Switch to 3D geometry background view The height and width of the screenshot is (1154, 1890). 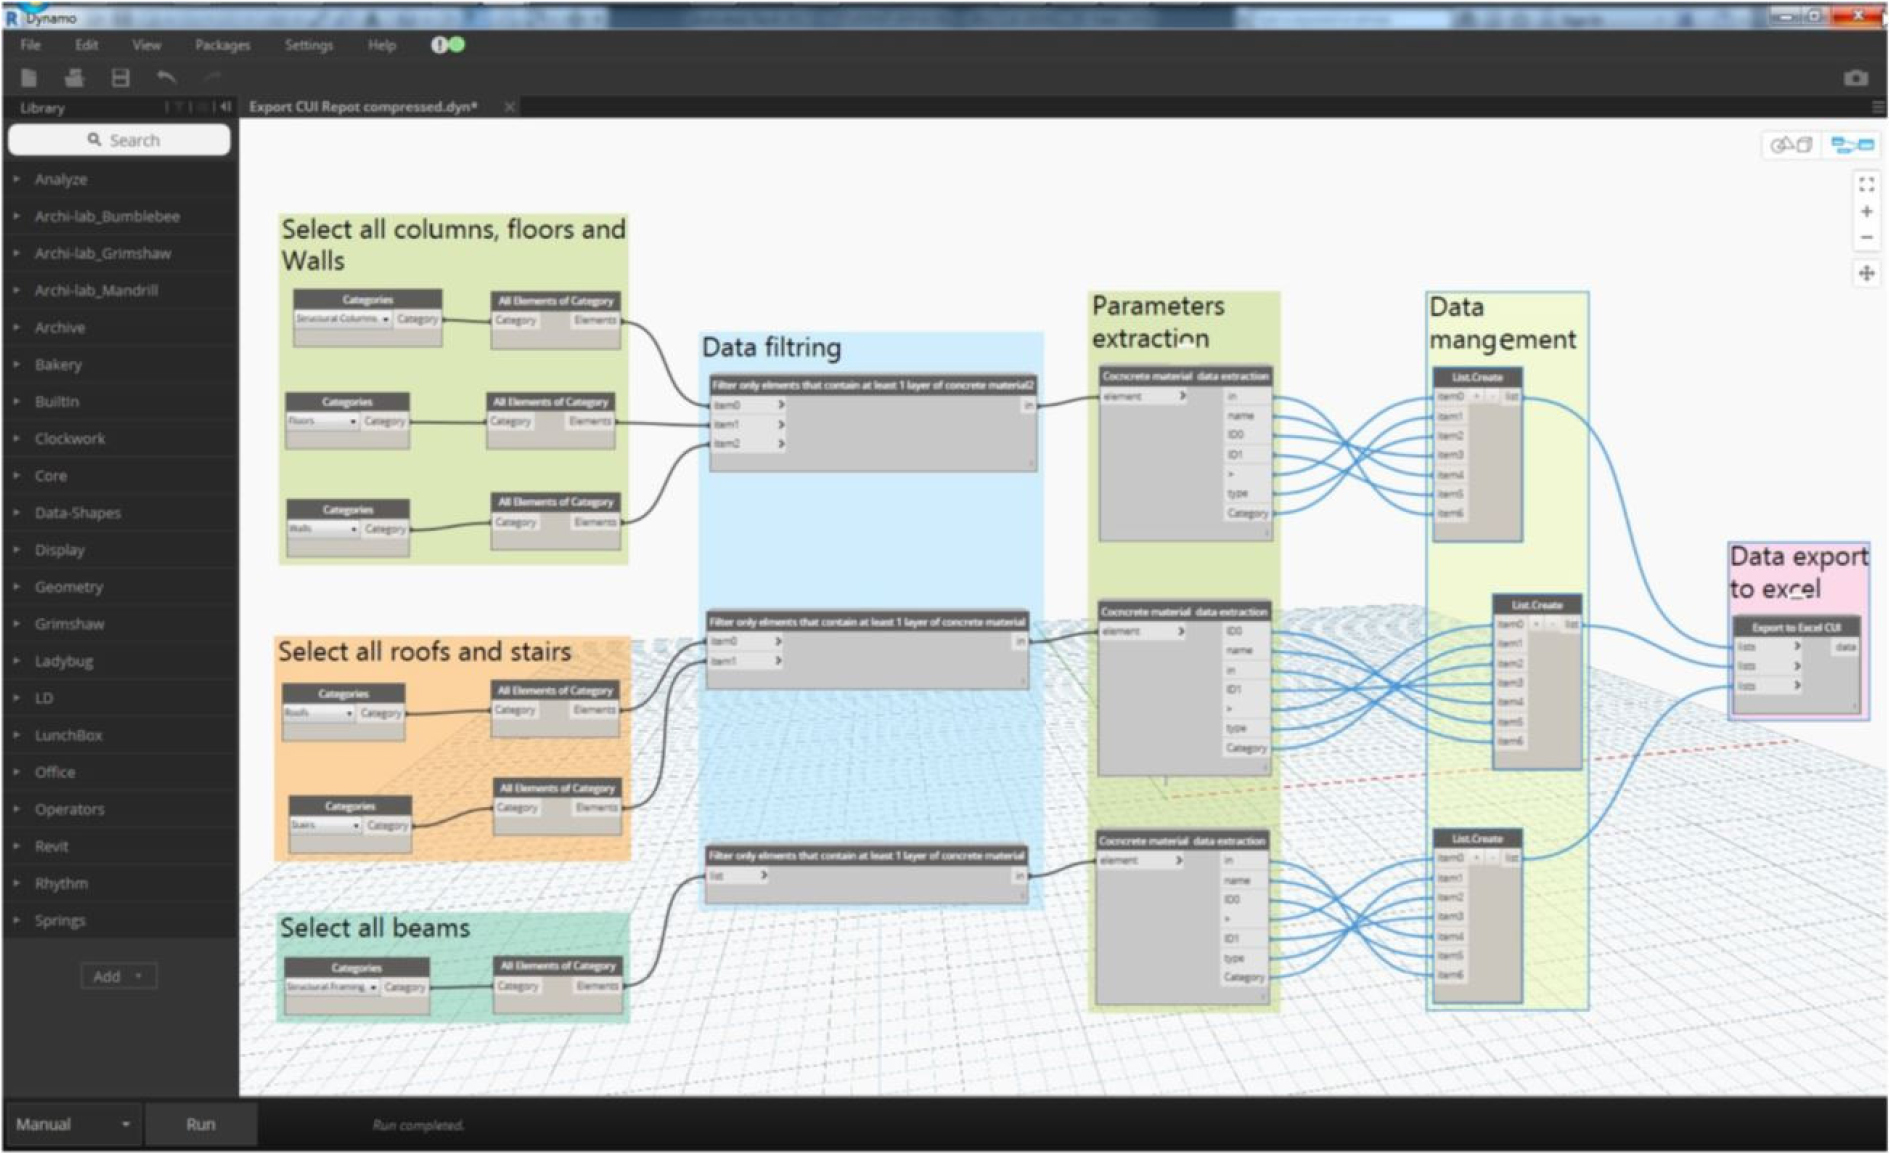point(1791,146)
